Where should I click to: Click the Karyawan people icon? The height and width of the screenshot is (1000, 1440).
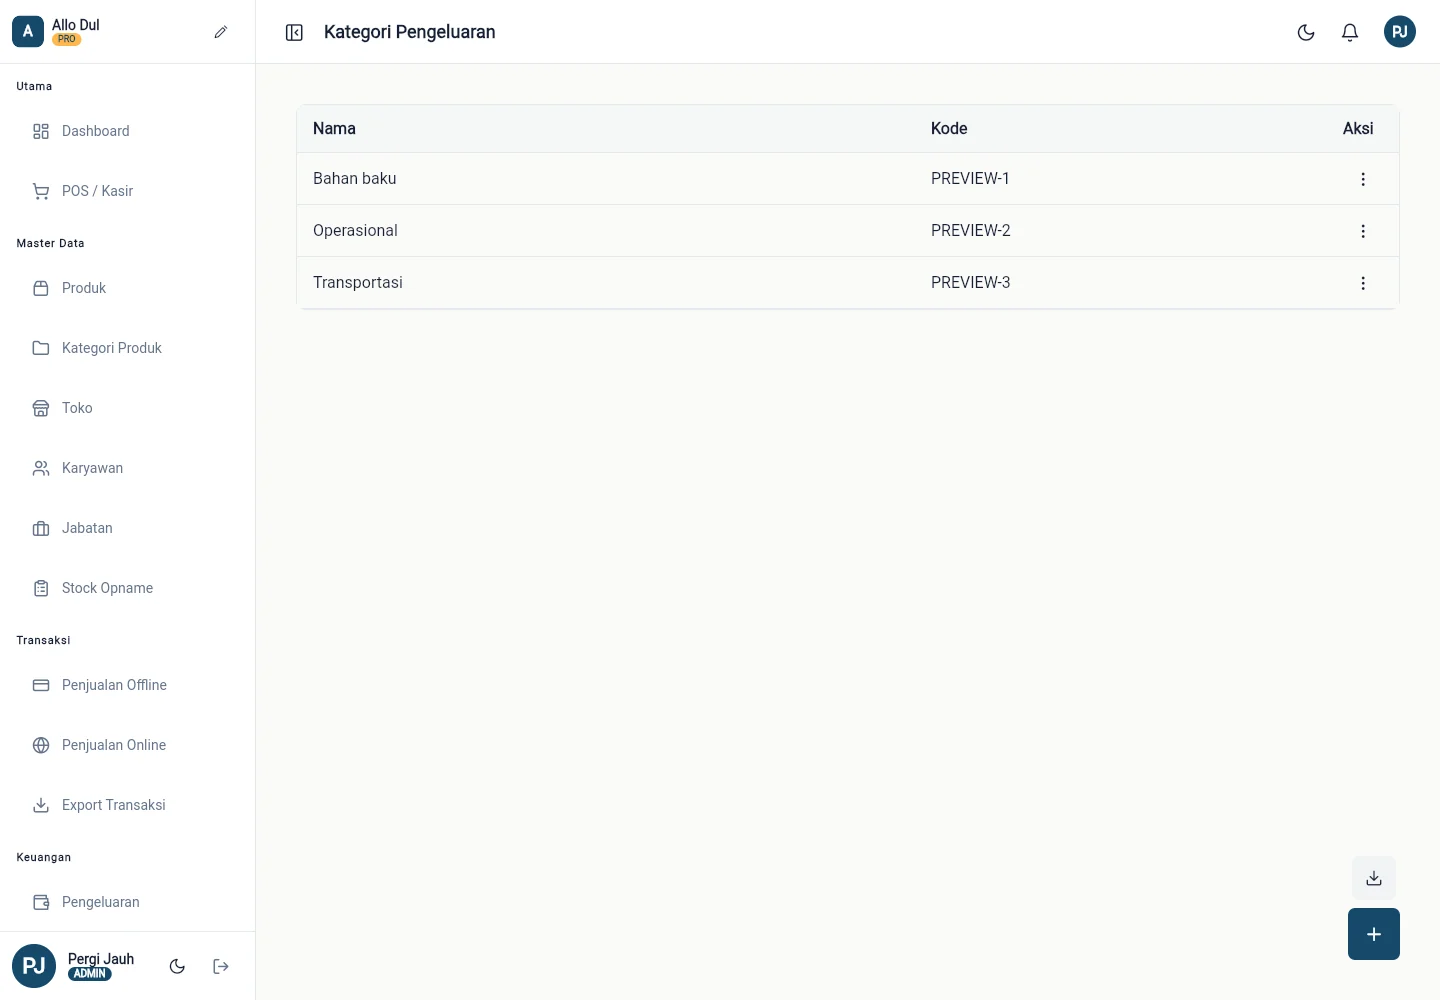41,468
